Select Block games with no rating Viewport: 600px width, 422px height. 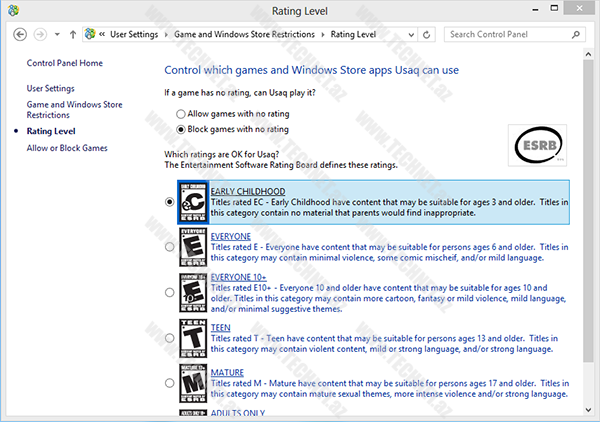(x=181, y=129)
